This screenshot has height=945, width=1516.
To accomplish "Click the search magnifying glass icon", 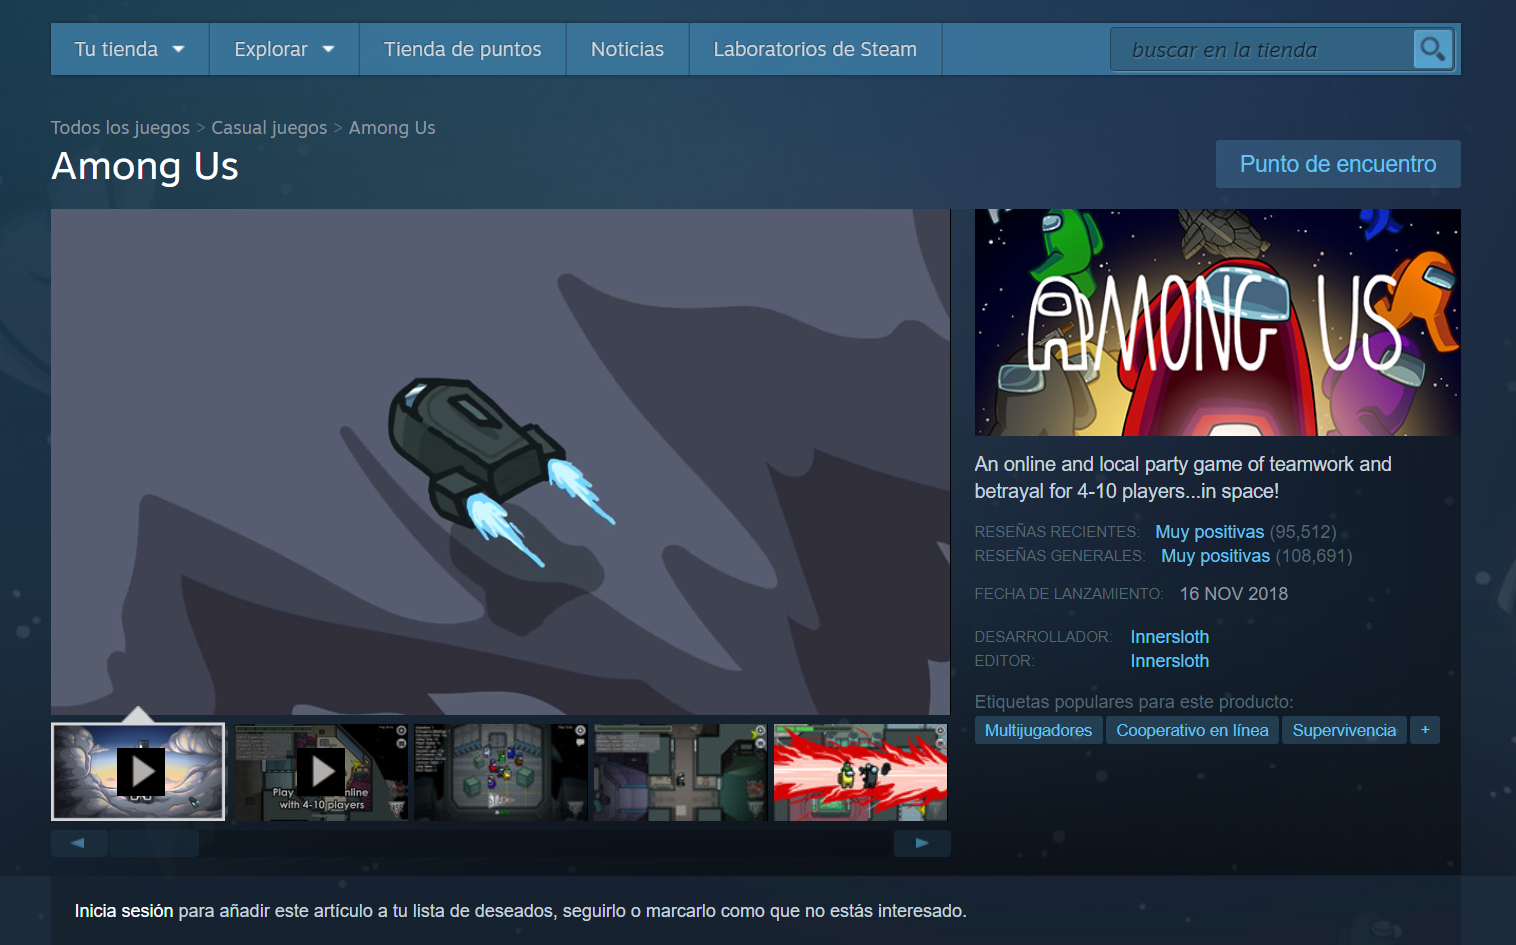I will [1432, 49].
